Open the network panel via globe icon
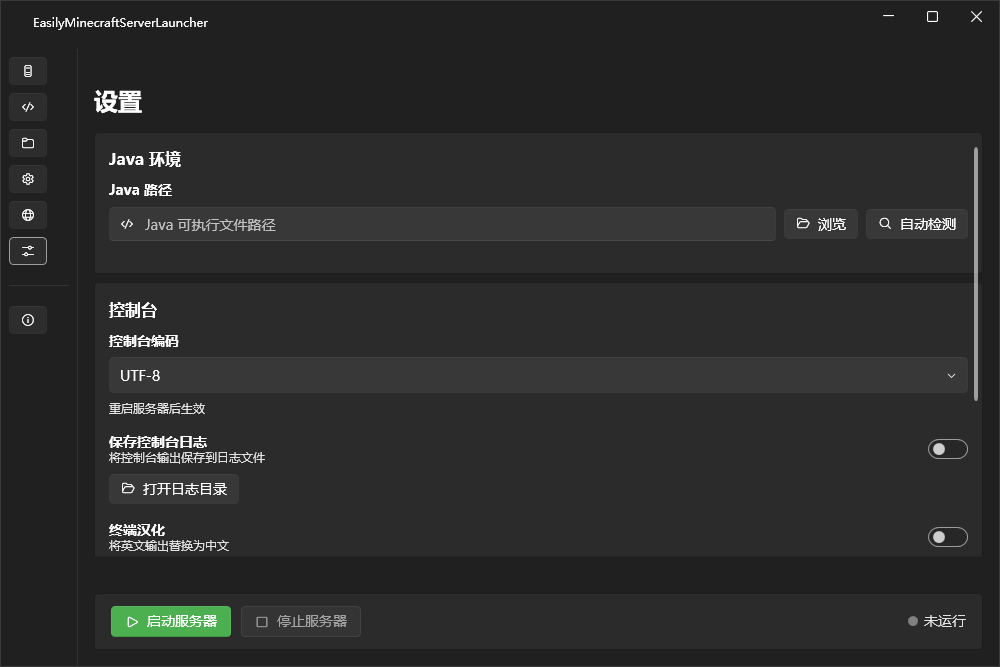Screen dimensions: 1000x667 click(x=27, y=214)
